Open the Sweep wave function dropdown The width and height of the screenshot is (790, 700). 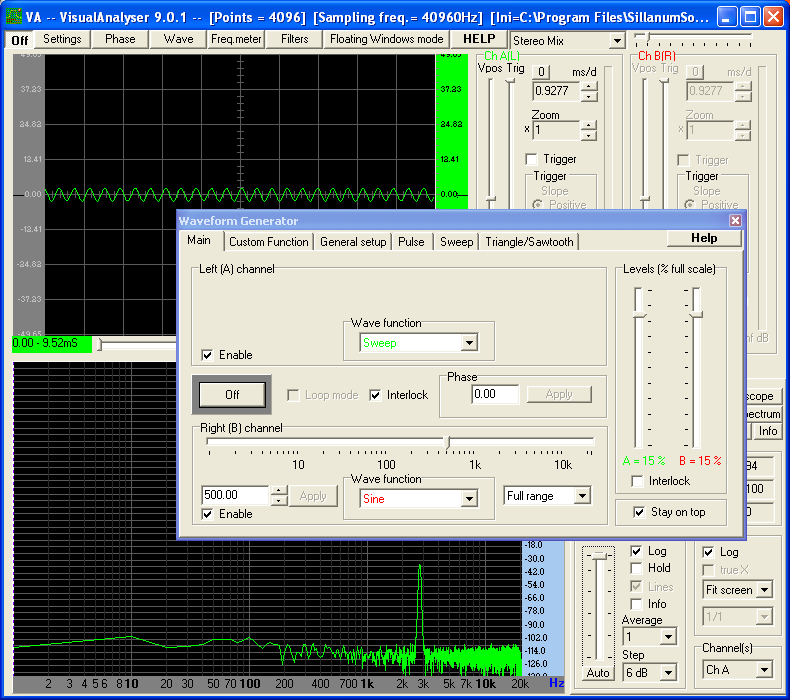click(469, 343)
